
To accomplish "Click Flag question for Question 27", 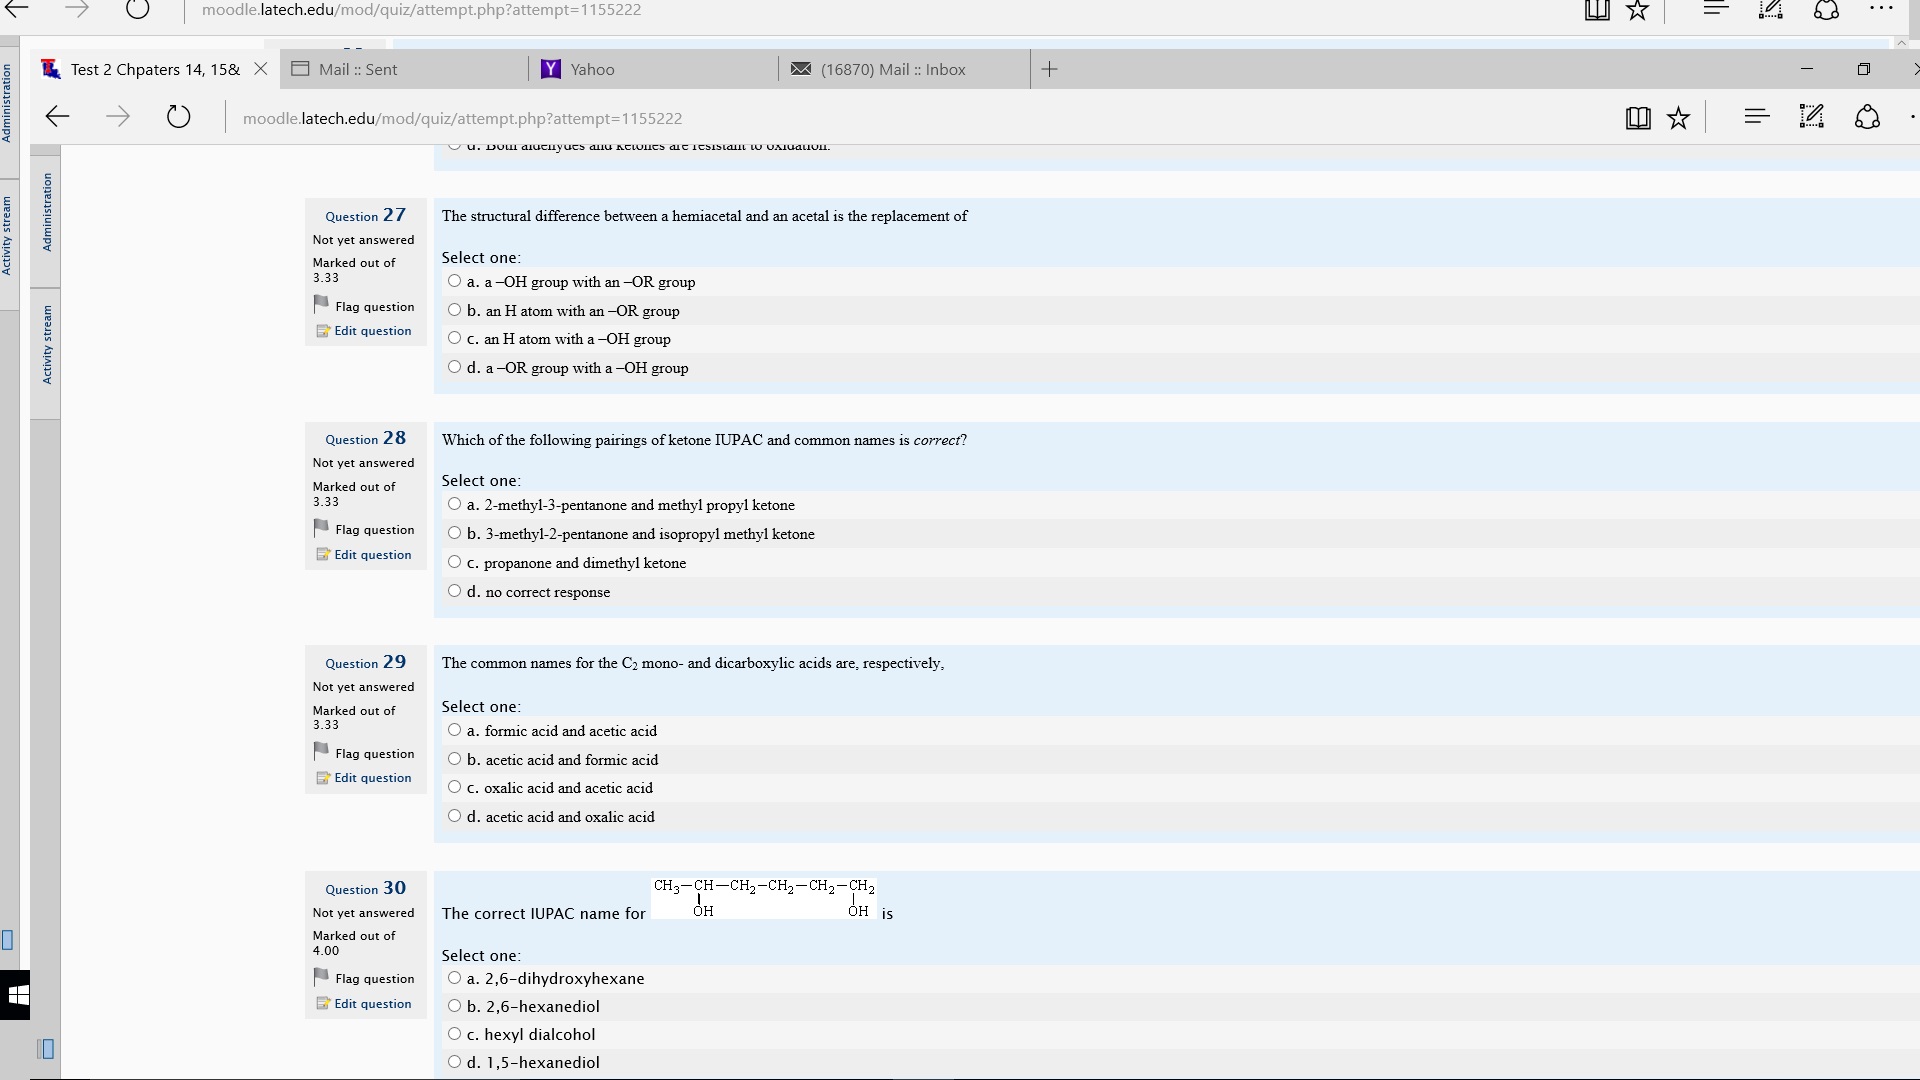I will click(375, 307).
